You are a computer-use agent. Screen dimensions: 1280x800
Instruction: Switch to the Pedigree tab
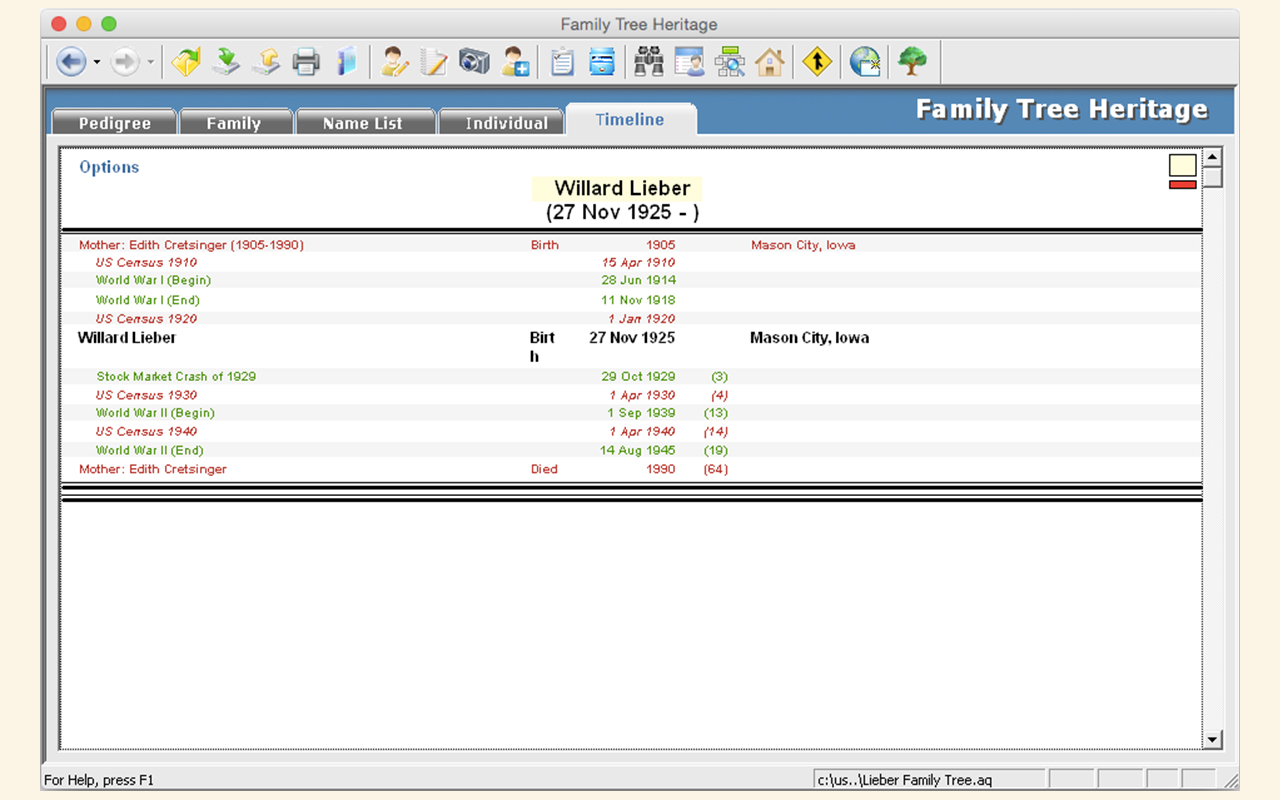pos(114,122)
